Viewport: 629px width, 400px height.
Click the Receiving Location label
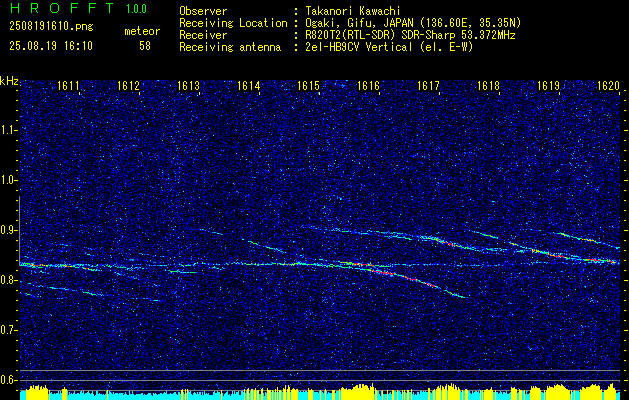233,23
